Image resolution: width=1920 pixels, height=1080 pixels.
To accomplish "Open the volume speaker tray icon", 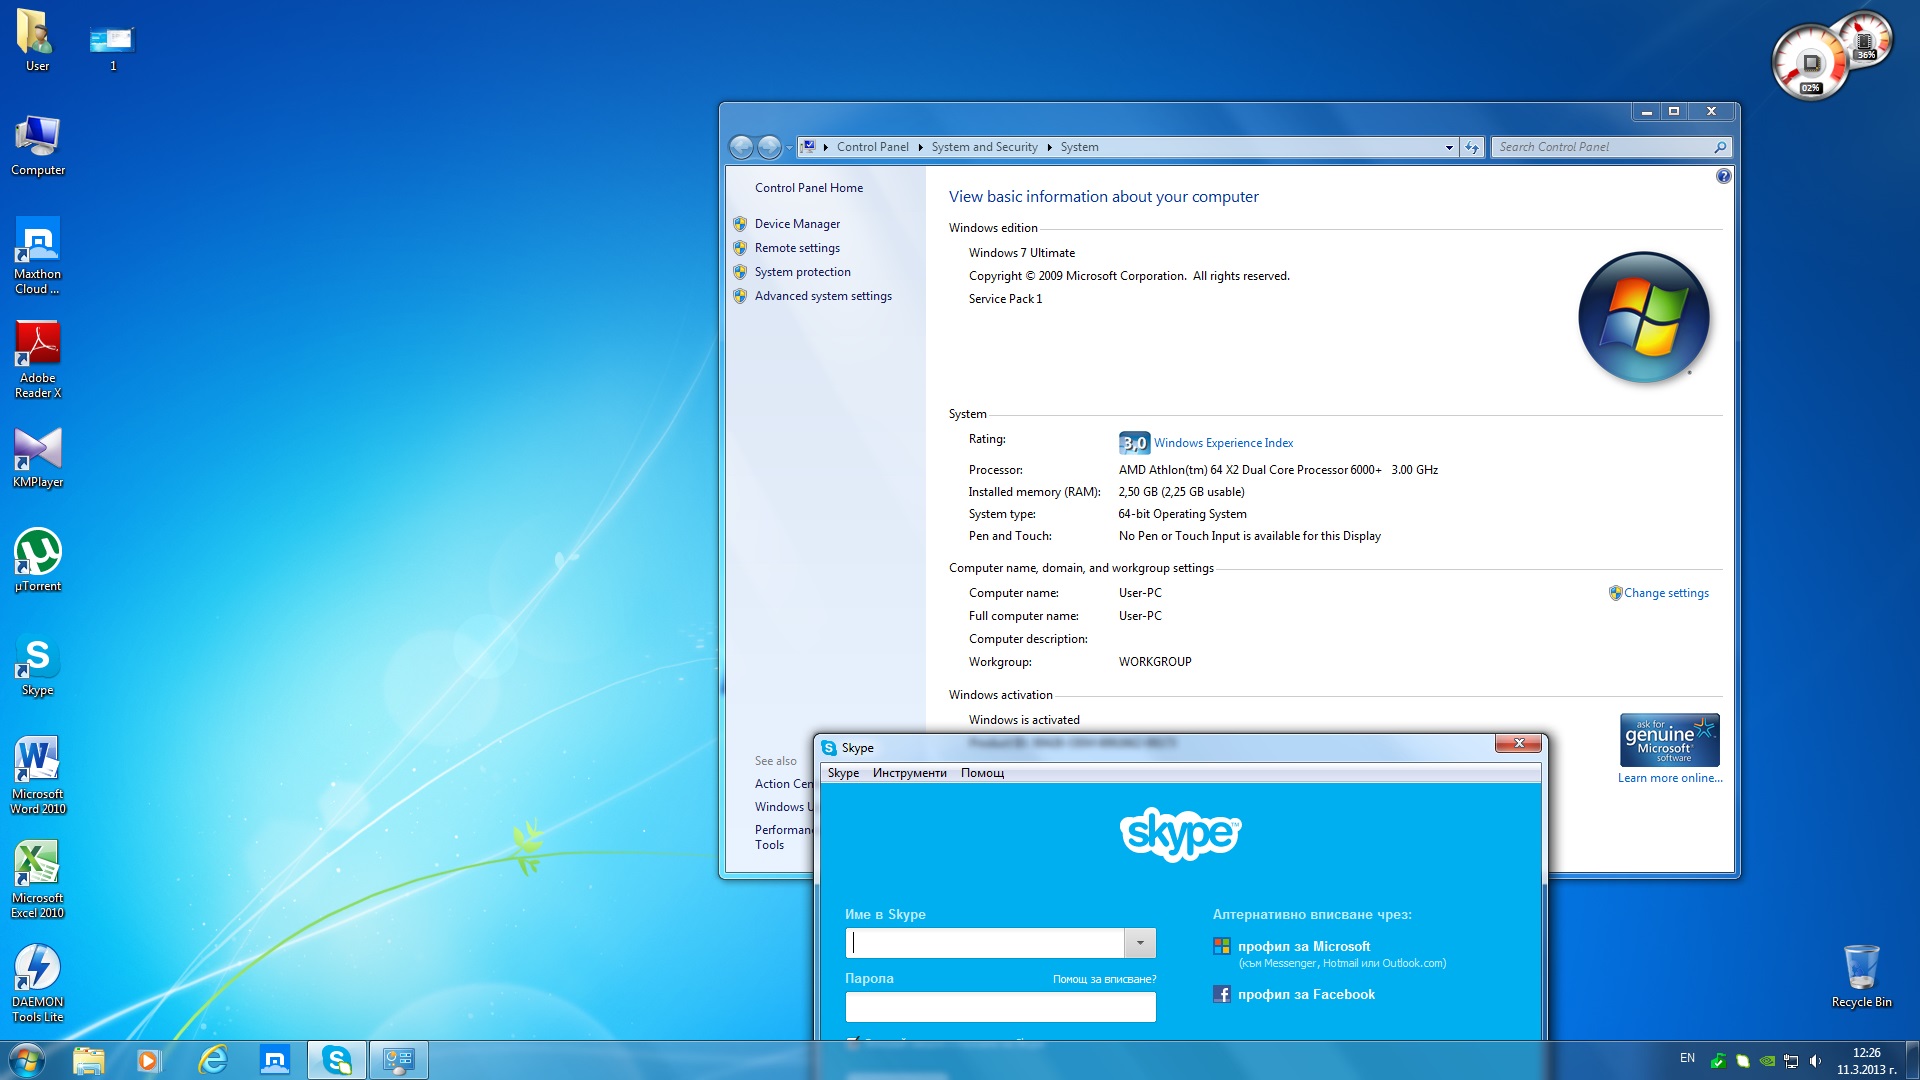I will [x=1815, y=1060].
